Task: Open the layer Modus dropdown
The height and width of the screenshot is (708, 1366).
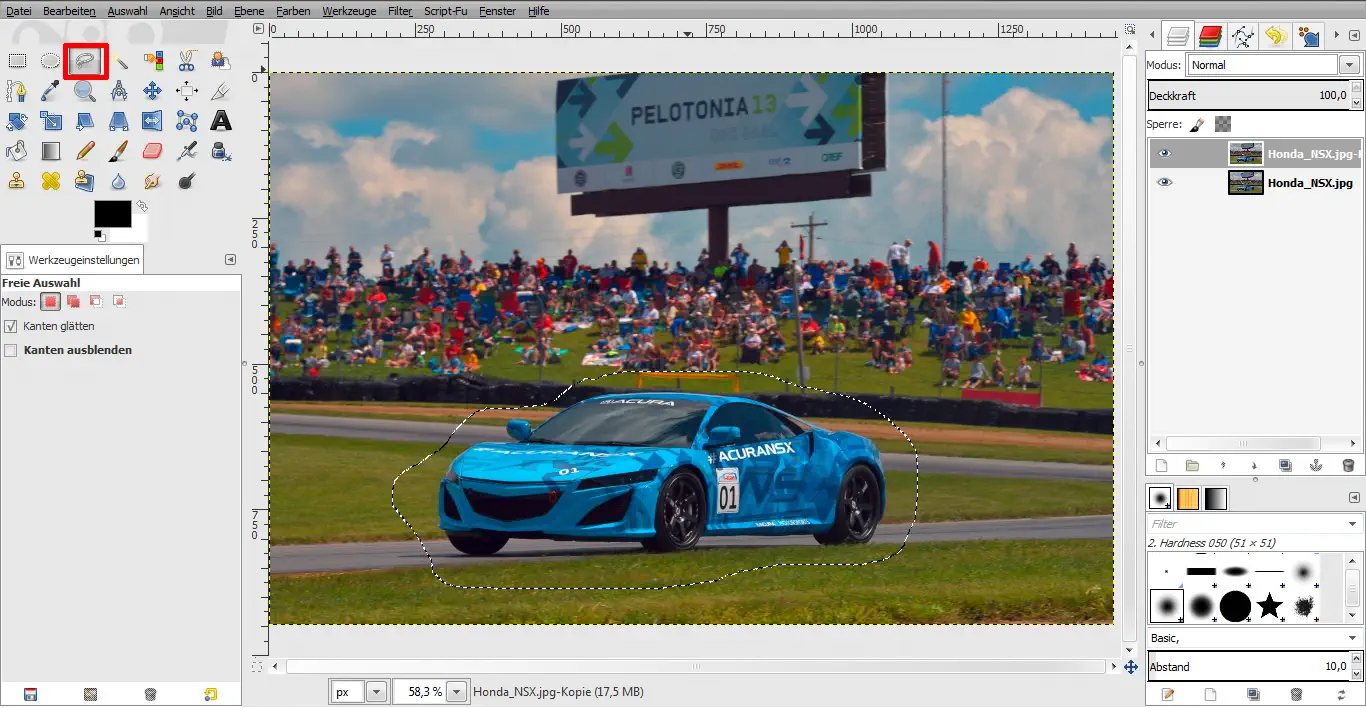Action: coord(1349,65)
